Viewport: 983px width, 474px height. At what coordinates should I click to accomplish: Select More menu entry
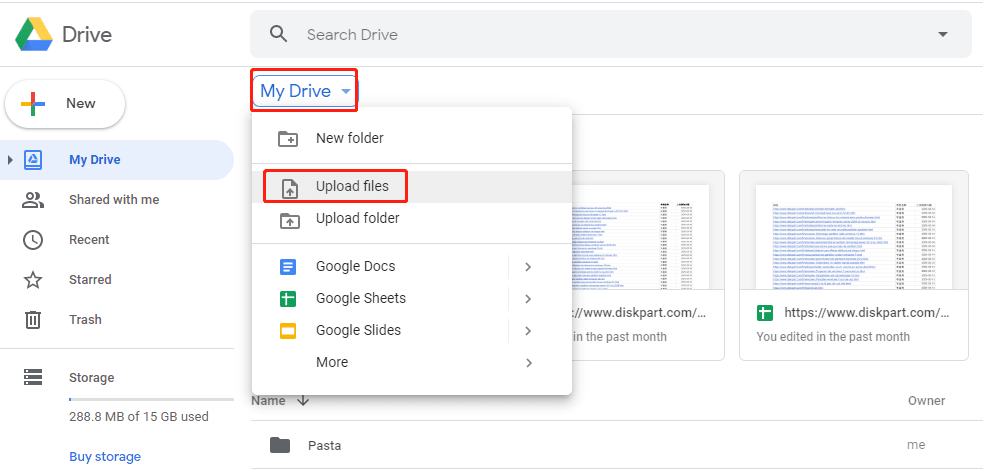tap(412, 362)
